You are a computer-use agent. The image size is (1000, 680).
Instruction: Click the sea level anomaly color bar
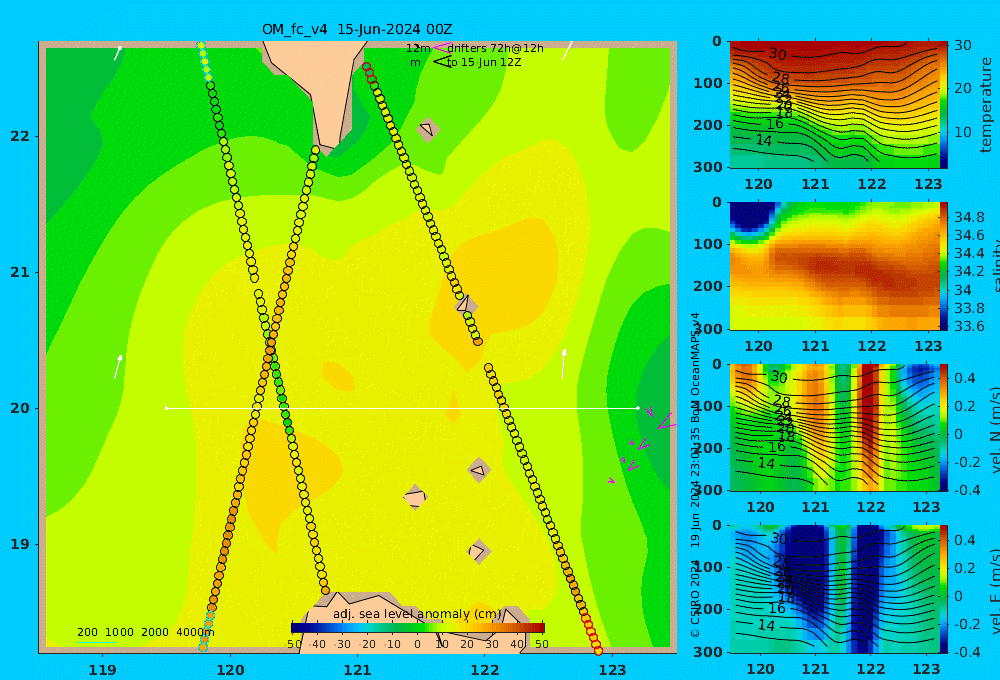418,628
